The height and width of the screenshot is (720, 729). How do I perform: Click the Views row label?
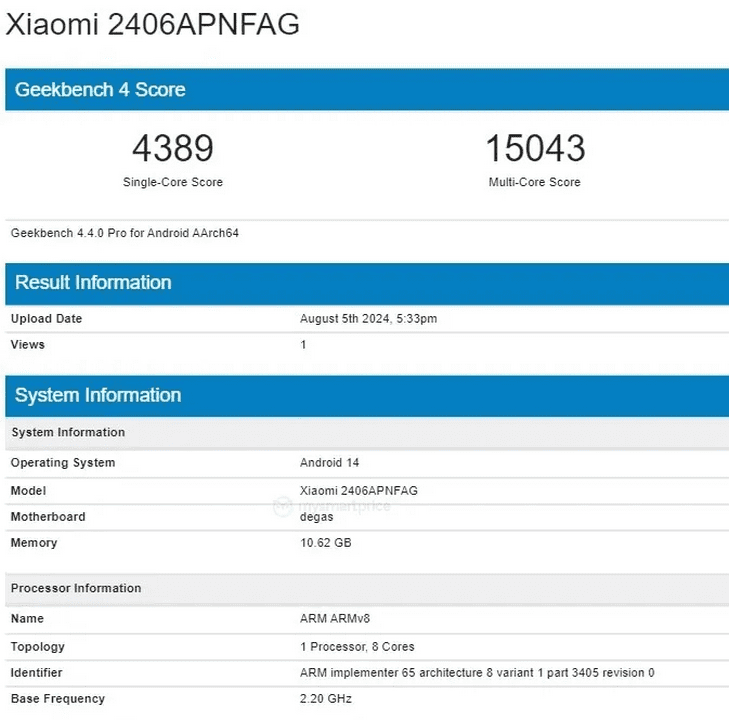tap(27, 345)
